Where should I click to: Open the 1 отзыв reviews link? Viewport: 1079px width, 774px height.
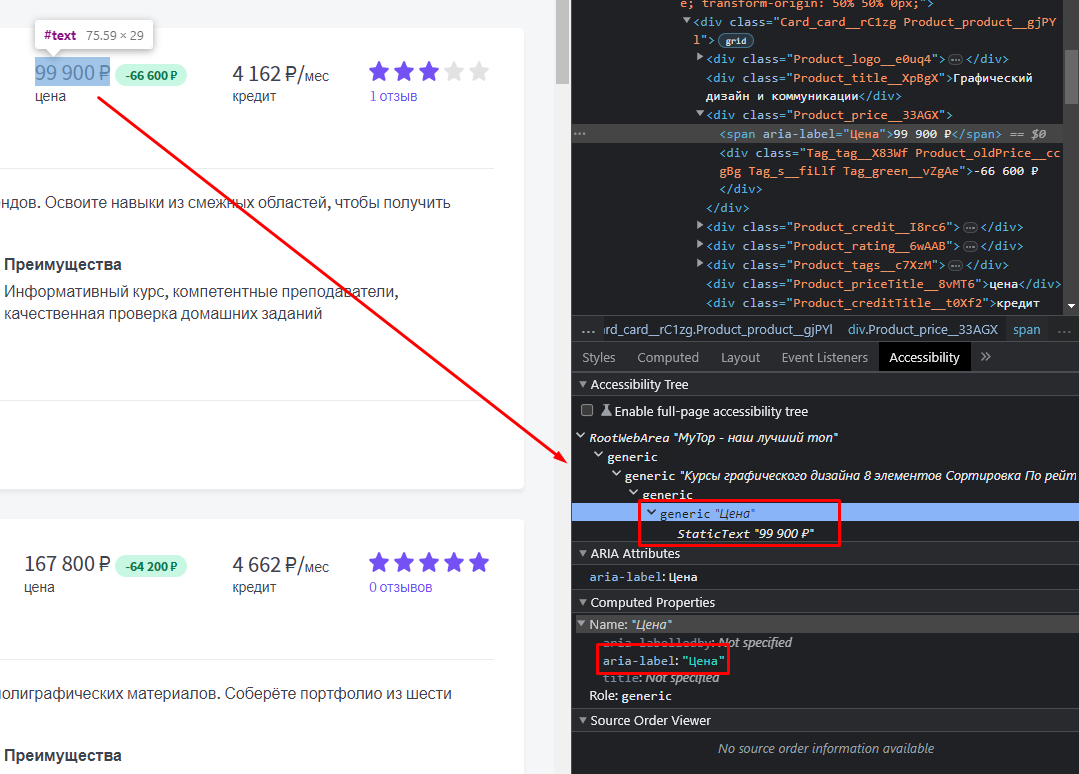coord(394,96)
